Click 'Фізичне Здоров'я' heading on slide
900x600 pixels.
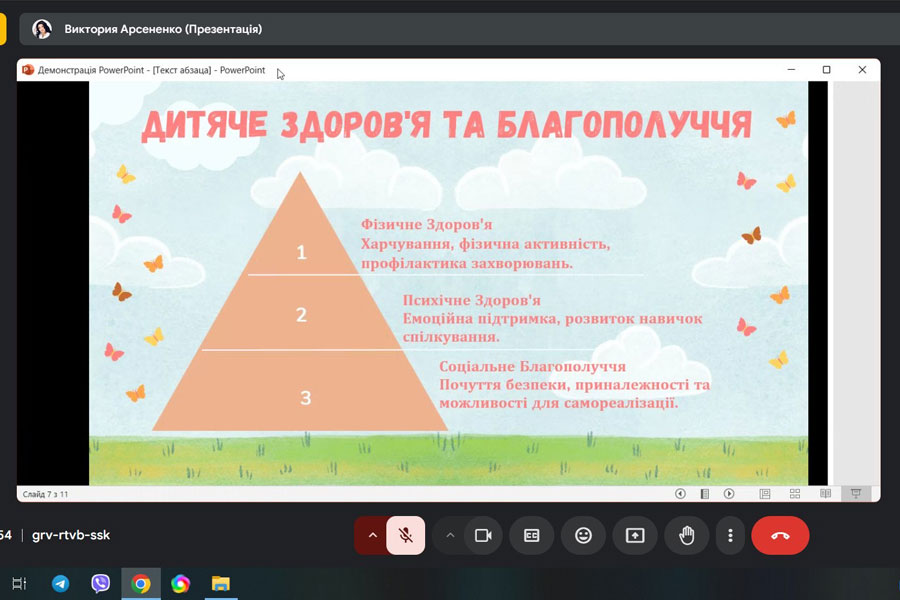[x=426, y=224]
